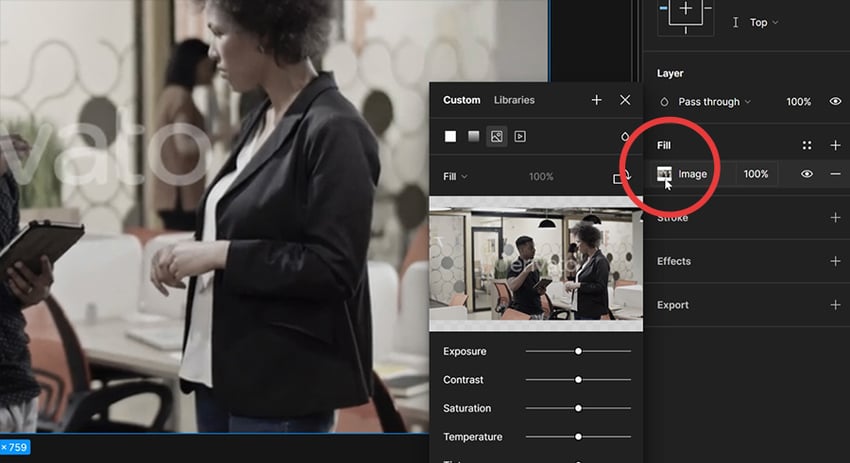Image resolution: width=850 pixels, height=463 pixels.
Task: Click the rotate image icon
Action: click(x=622, y=176)
